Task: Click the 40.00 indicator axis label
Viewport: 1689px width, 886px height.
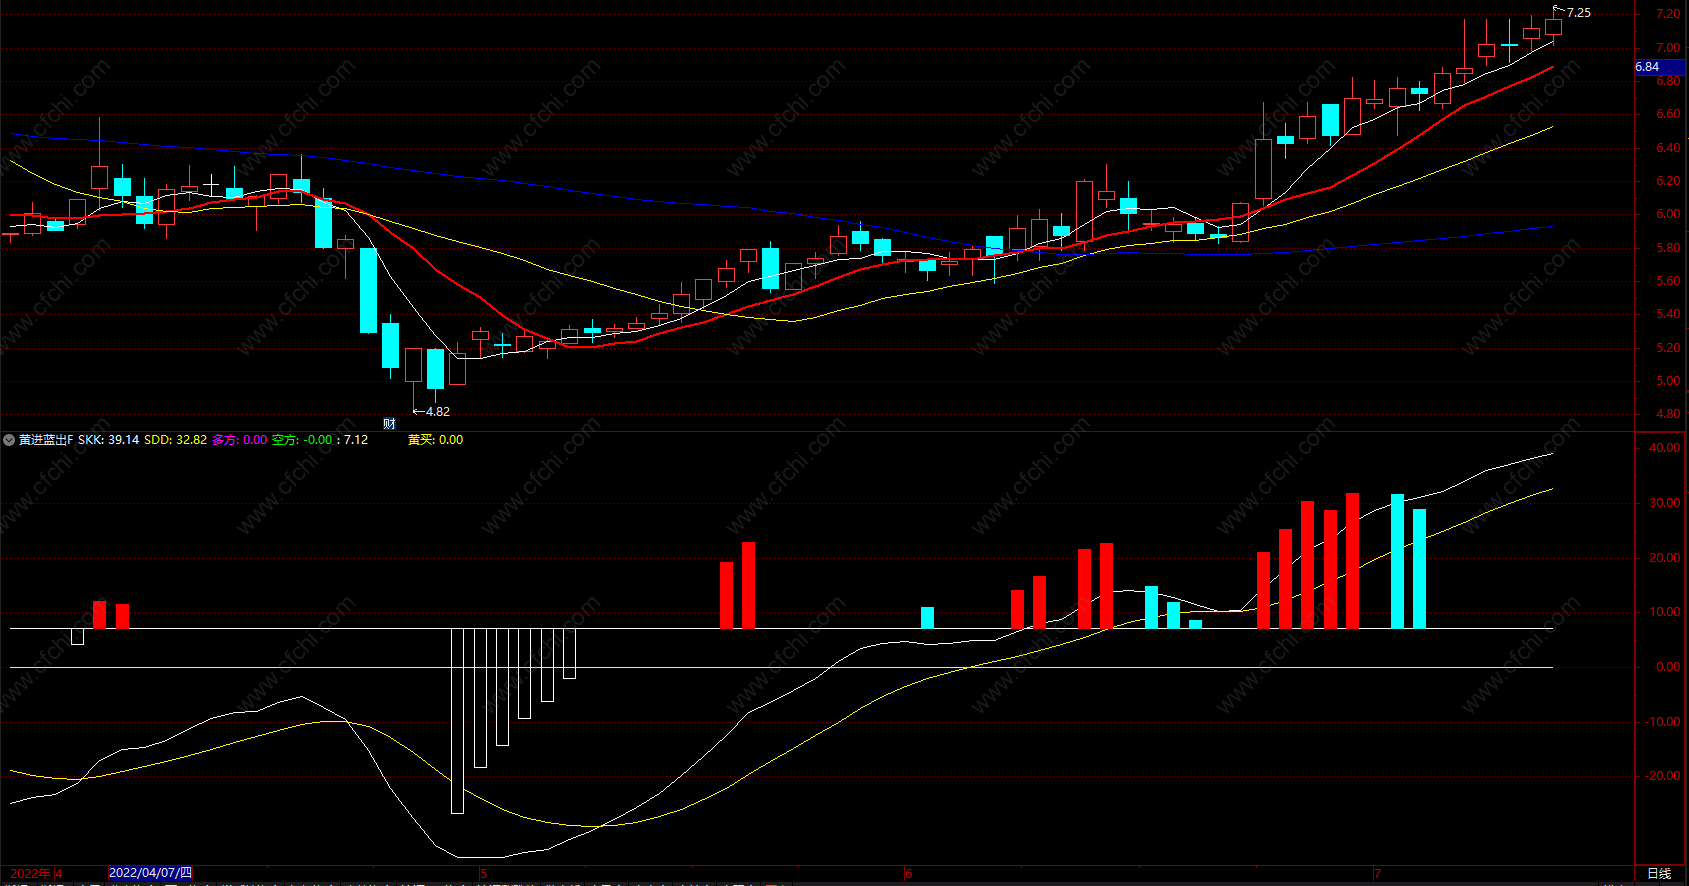Action: [x=1664, y=448]
